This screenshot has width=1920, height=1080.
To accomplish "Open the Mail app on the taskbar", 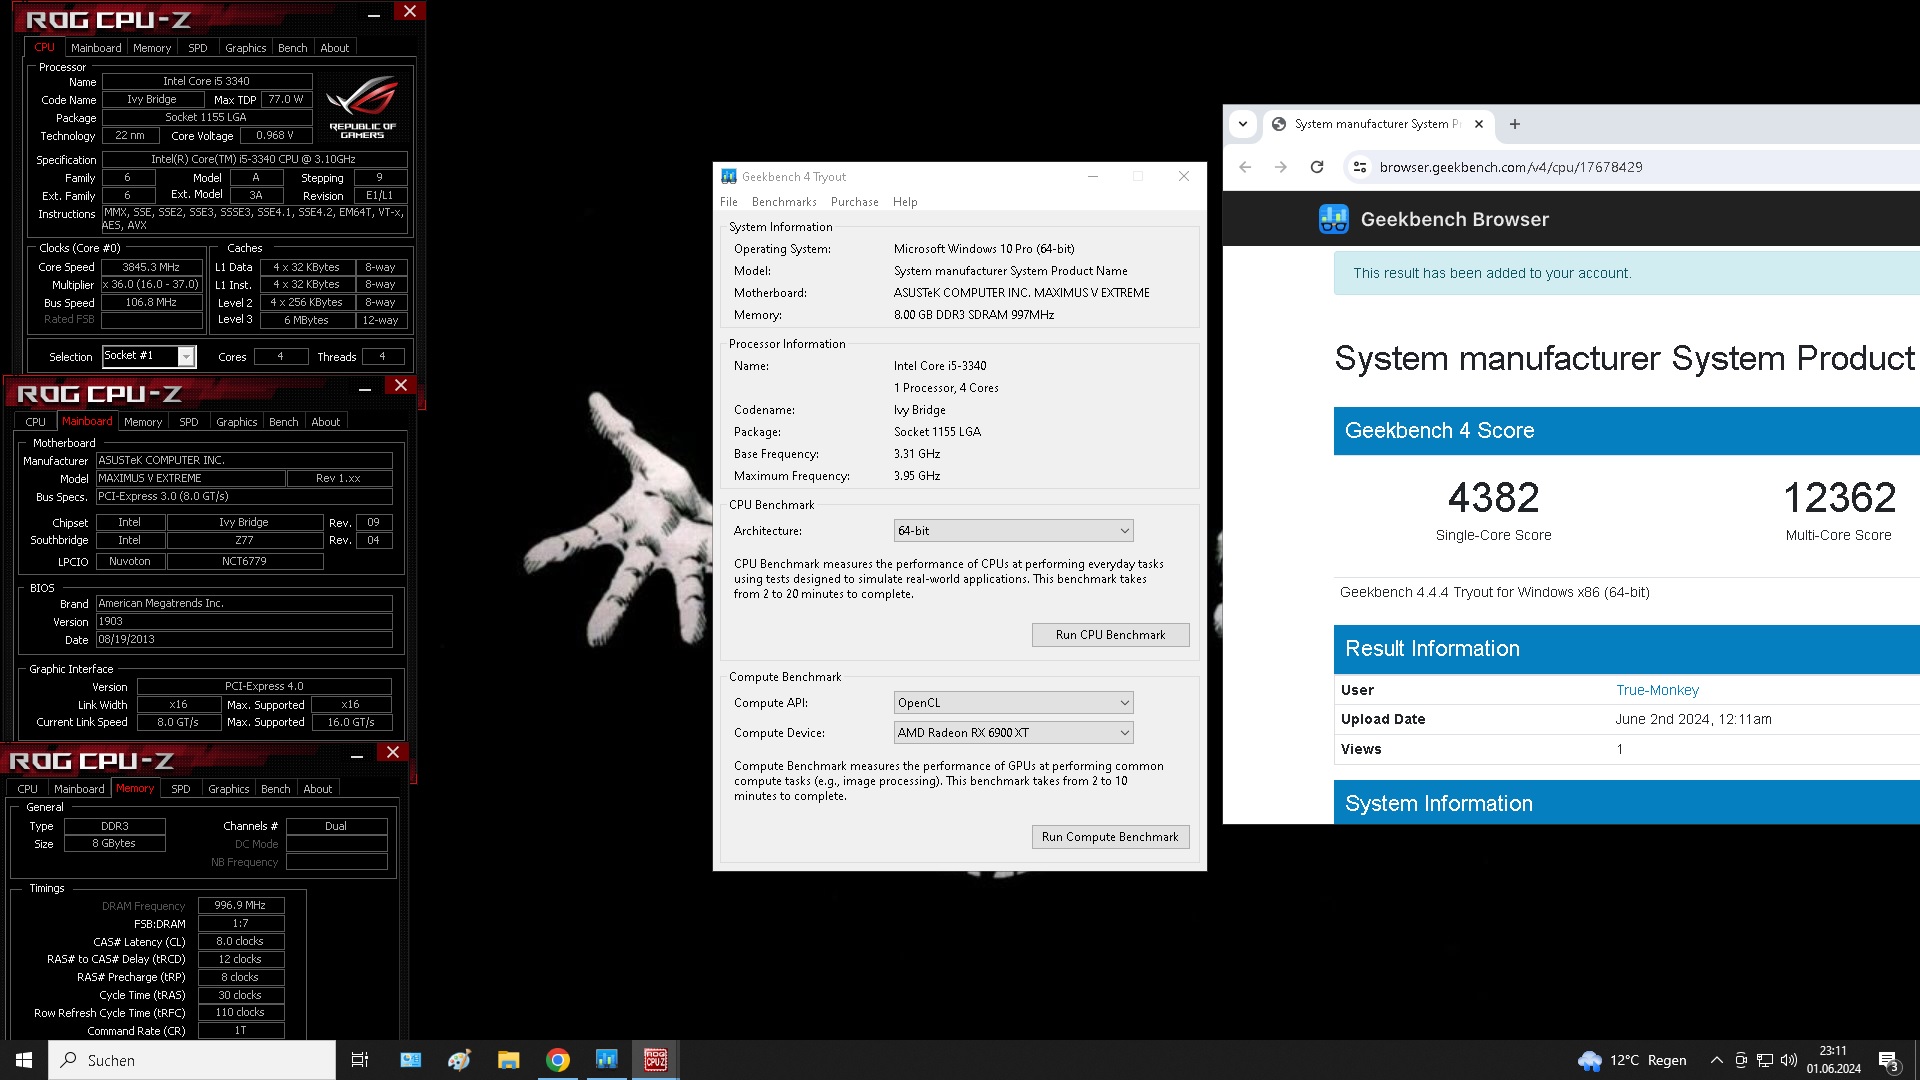I will pyautogui.click(x=410, y=1060).
